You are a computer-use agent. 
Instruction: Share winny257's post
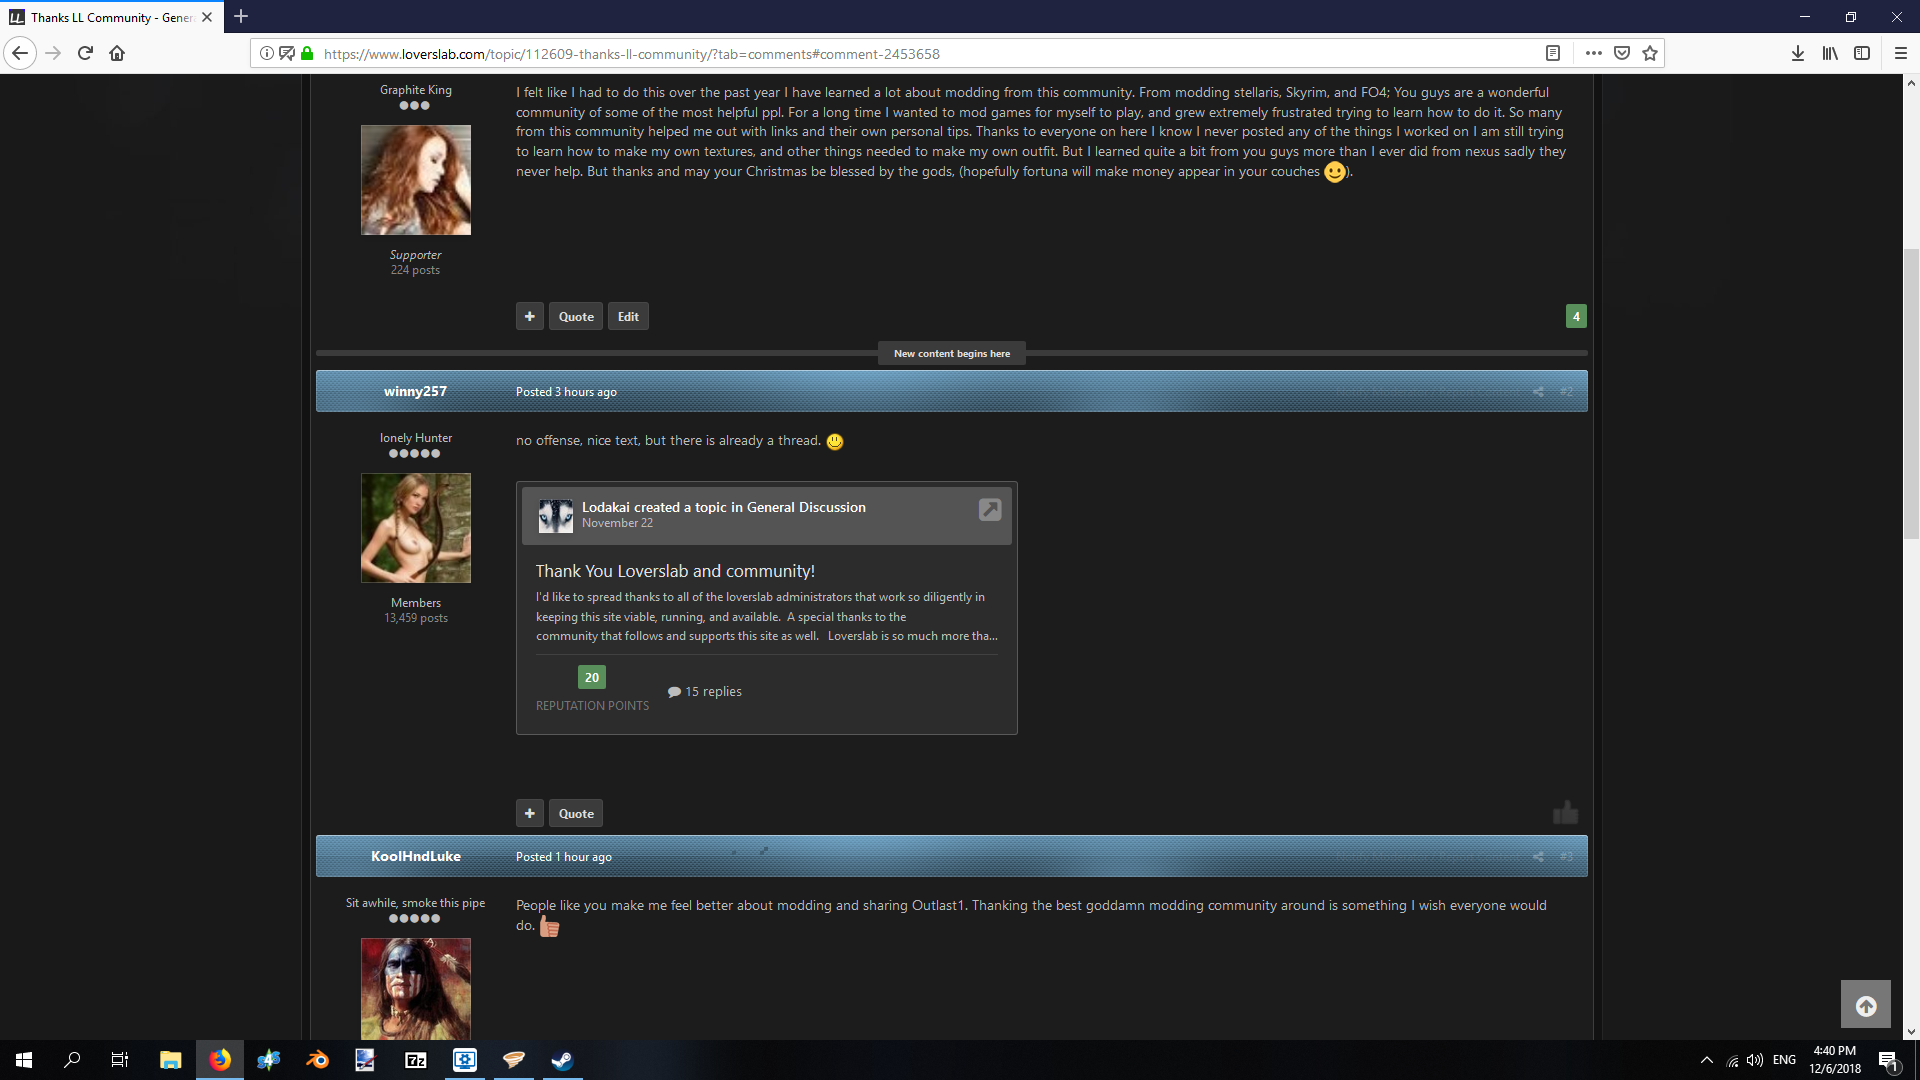1538,392
